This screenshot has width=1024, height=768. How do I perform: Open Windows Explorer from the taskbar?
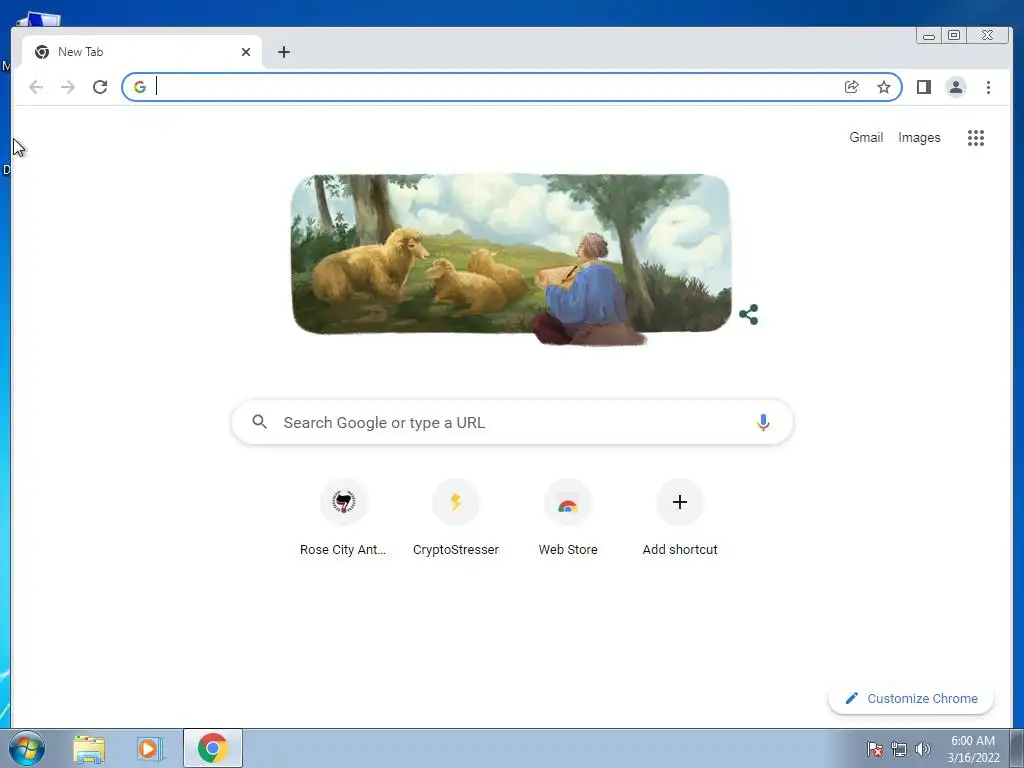point(89,748)
